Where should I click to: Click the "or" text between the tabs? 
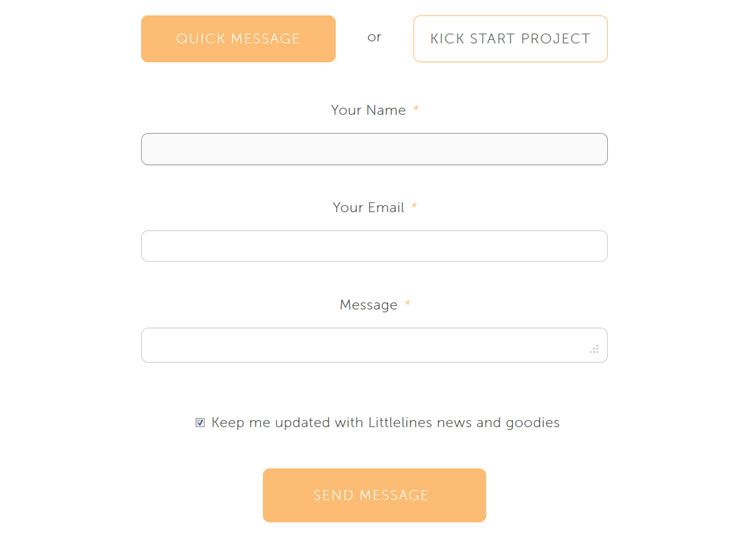click(x=374, y=37)
